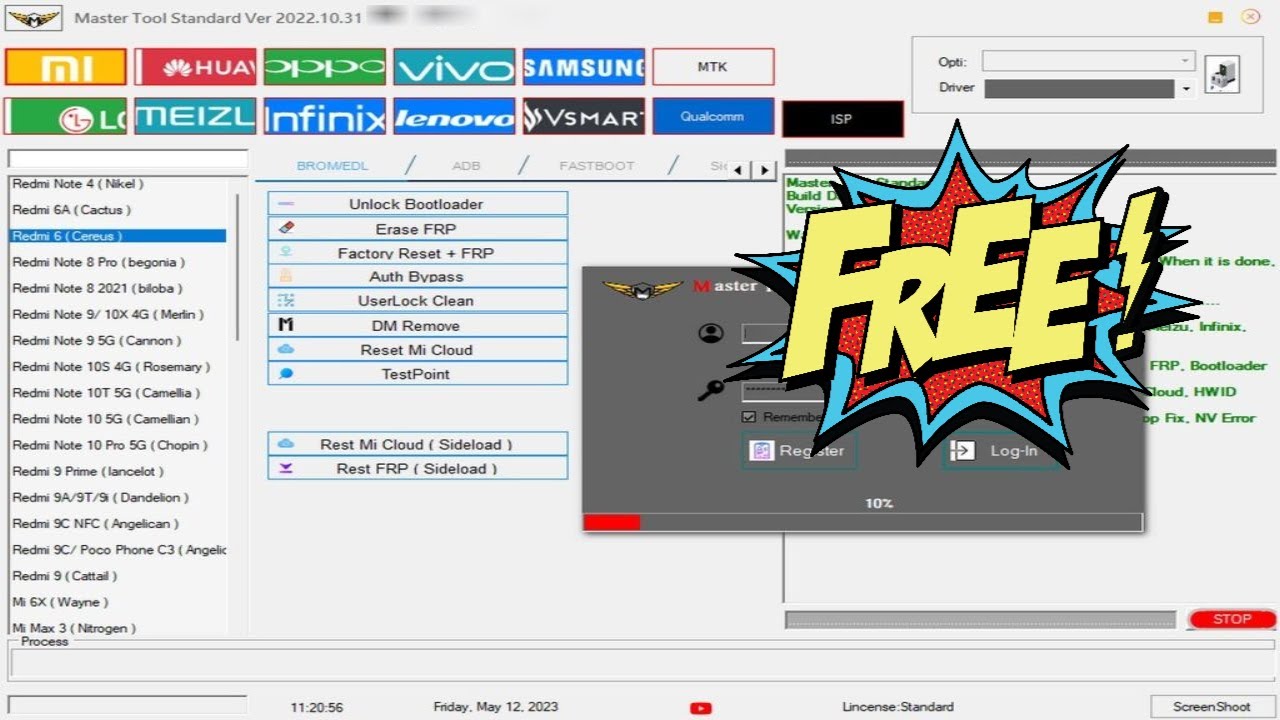This screenshot has height=720, width=1280.
Task: Click UserLock Clean button
Action: coord(418,301)
